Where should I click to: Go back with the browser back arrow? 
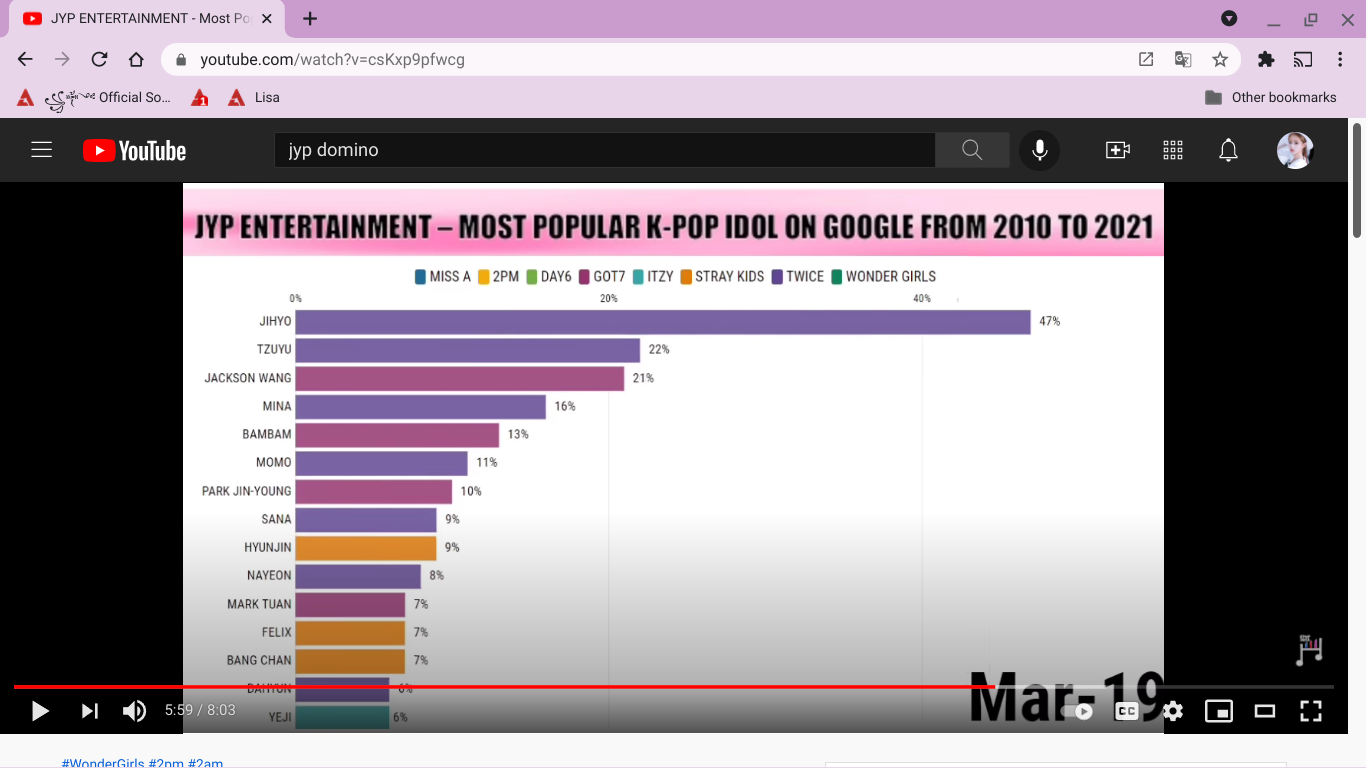coord(25,59)
